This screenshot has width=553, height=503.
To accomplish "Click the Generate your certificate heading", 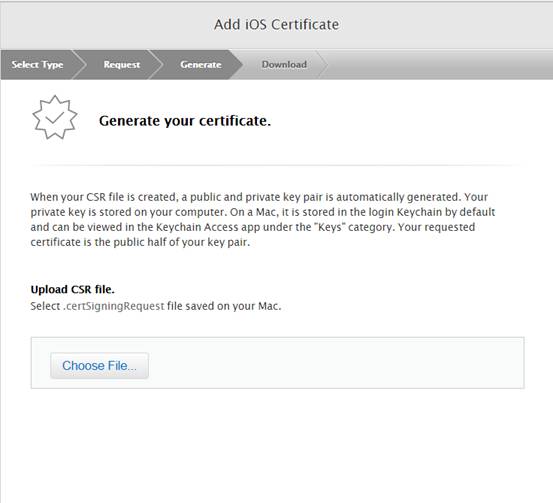I will coord(185,121).
